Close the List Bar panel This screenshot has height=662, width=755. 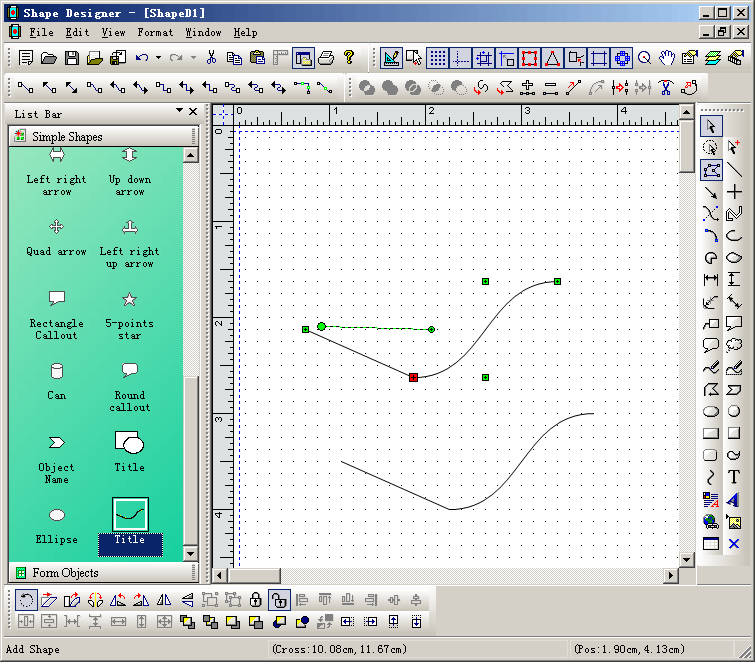[193, 111]
